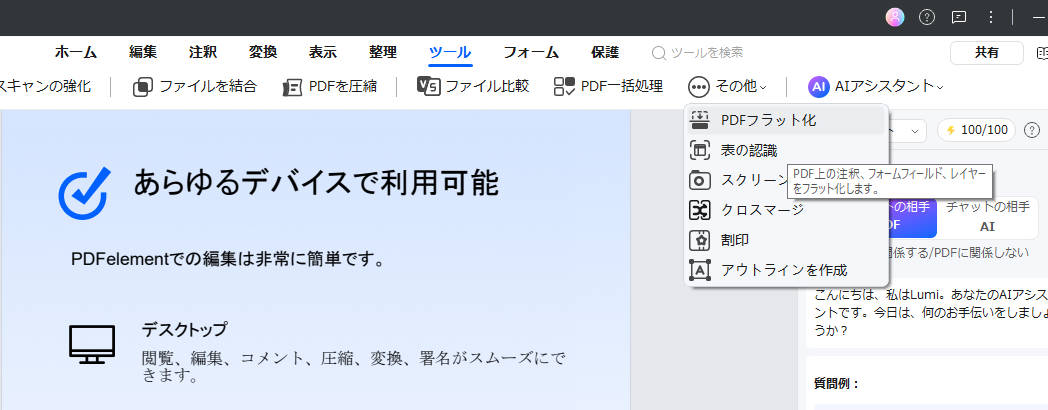Click the 表の認識 table icon
1048x410 pixels.
click(700, 150)
